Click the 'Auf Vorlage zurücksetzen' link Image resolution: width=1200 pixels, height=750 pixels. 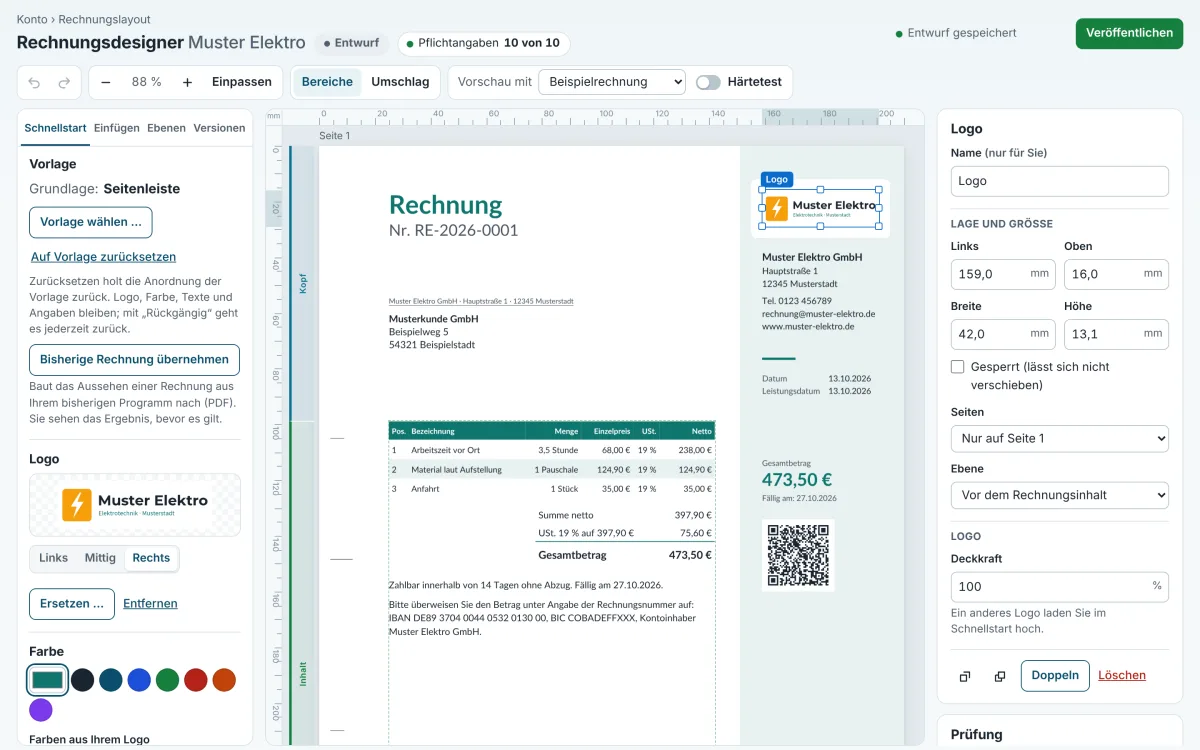(x=103, y=257)
